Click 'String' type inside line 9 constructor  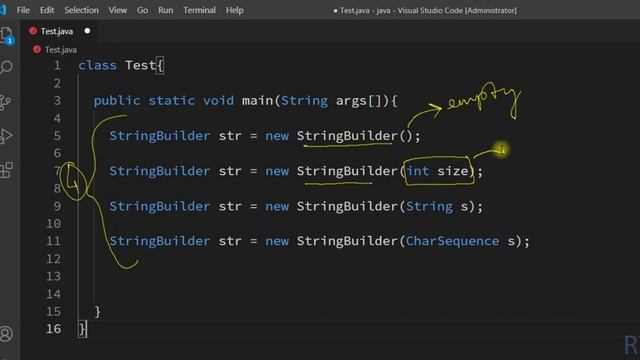[x=429, y=207]
